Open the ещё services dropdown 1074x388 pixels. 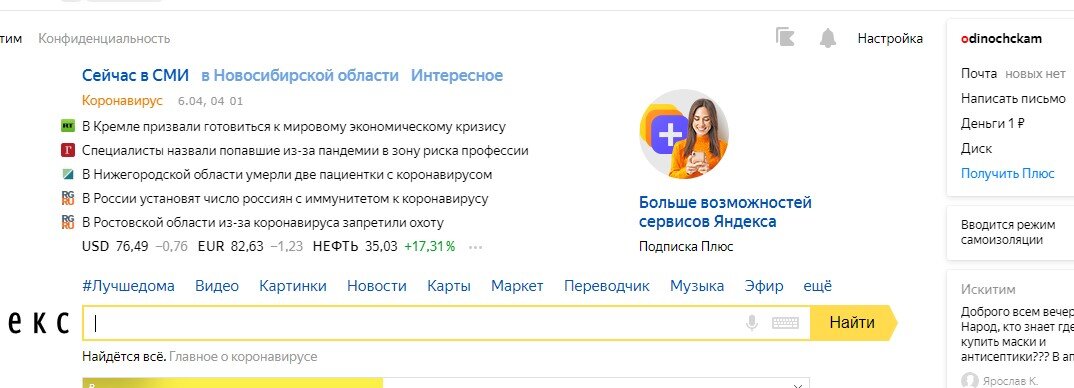[x=817, y=286]
